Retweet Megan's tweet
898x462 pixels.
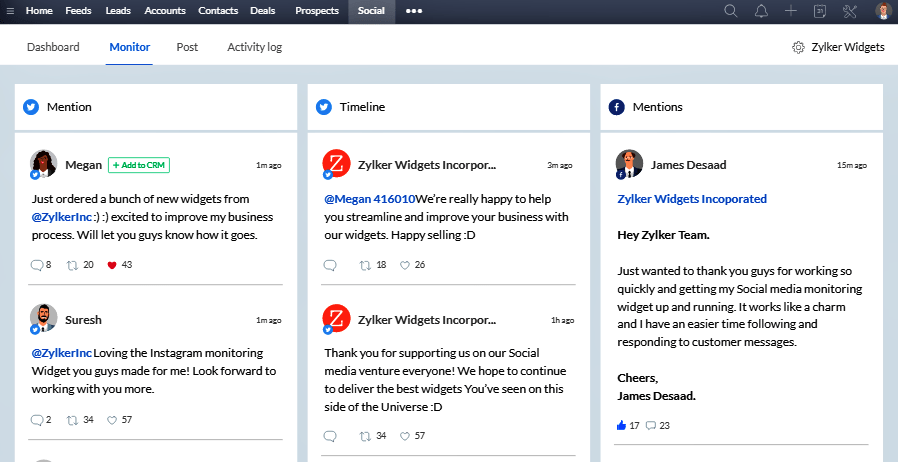click(x=72, y=265)
